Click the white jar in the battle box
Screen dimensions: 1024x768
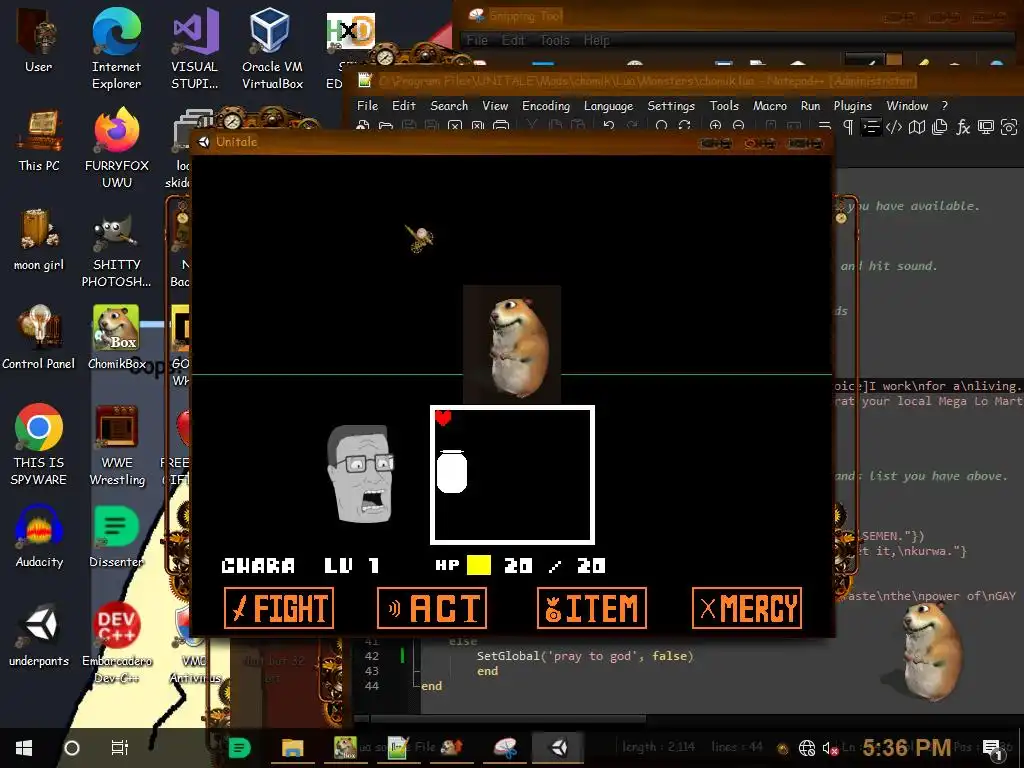coord(451,471)
